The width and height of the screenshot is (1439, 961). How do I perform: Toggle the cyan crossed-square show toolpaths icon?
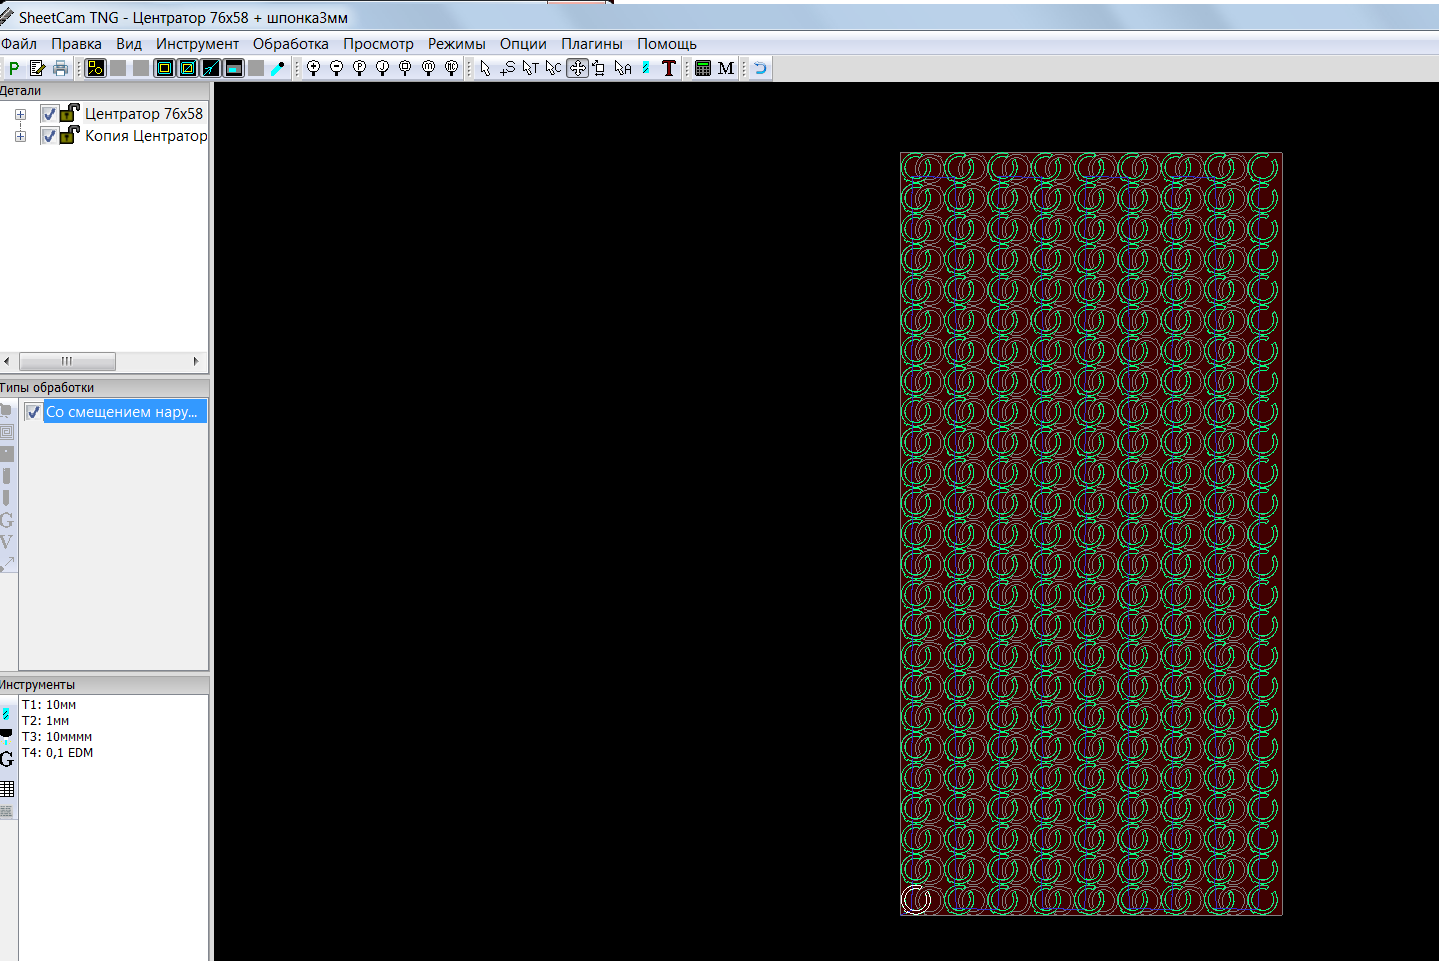(x=187, y=68)
